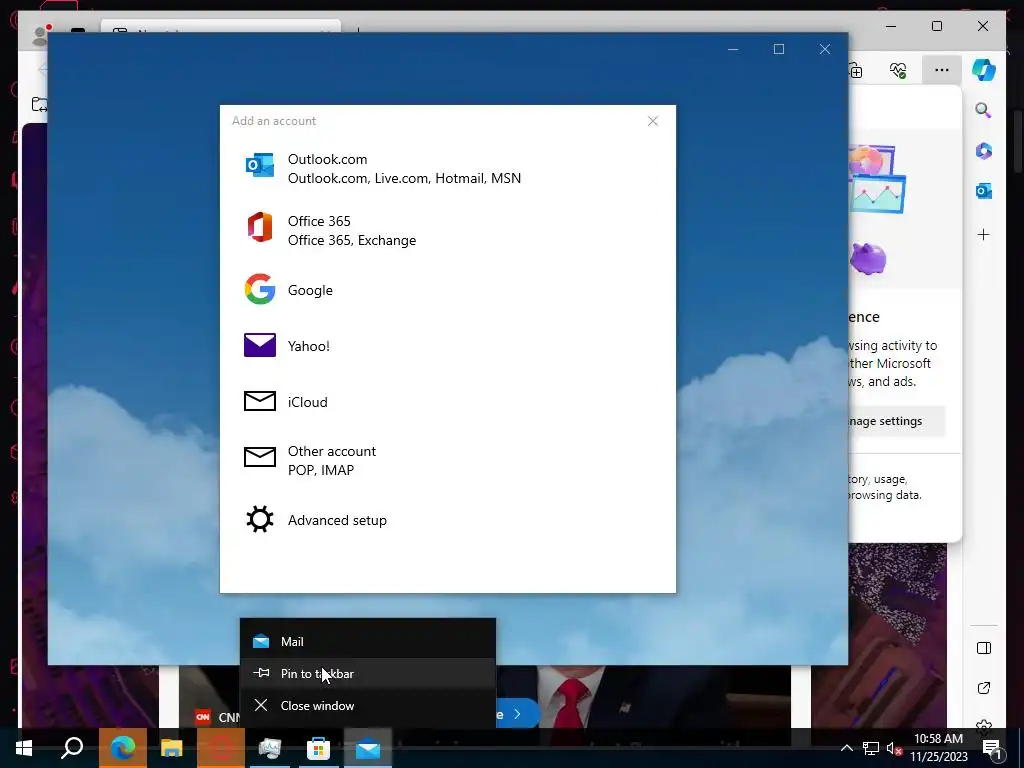This screenshot has height=768, width=1024.
Task: Open Advanced setup with gear icon
Action: coord(448,520)
